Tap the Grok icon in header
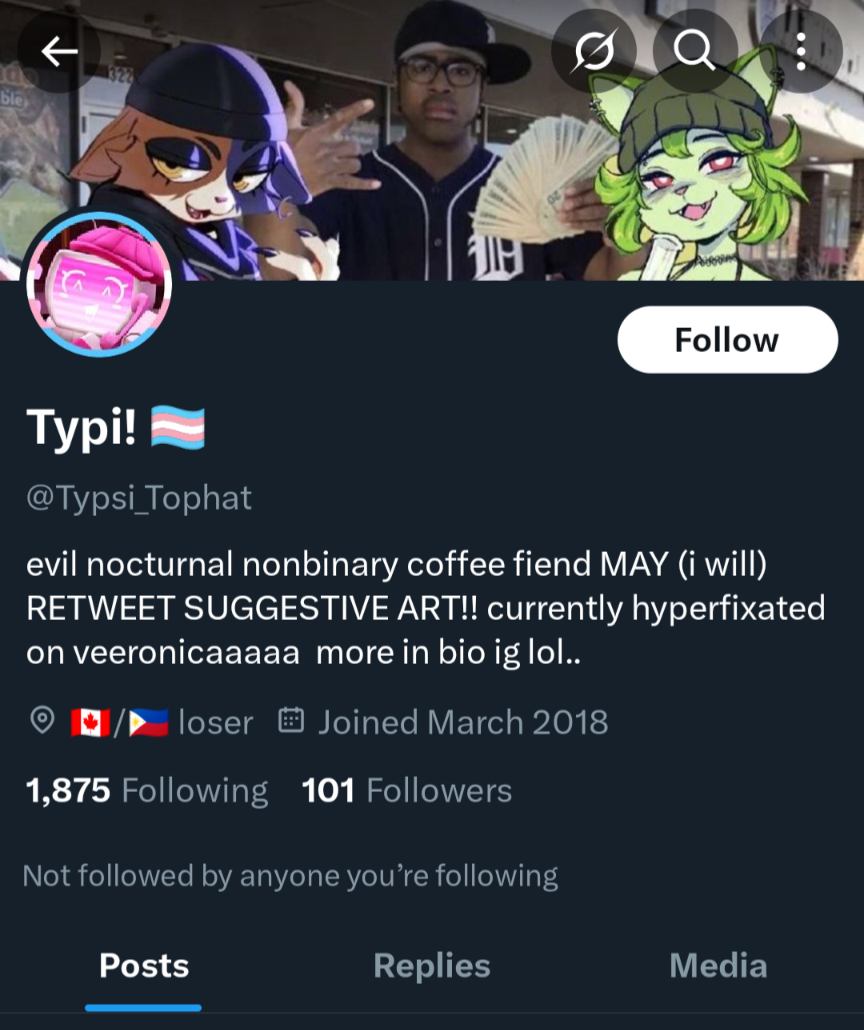 coord(593,52)
